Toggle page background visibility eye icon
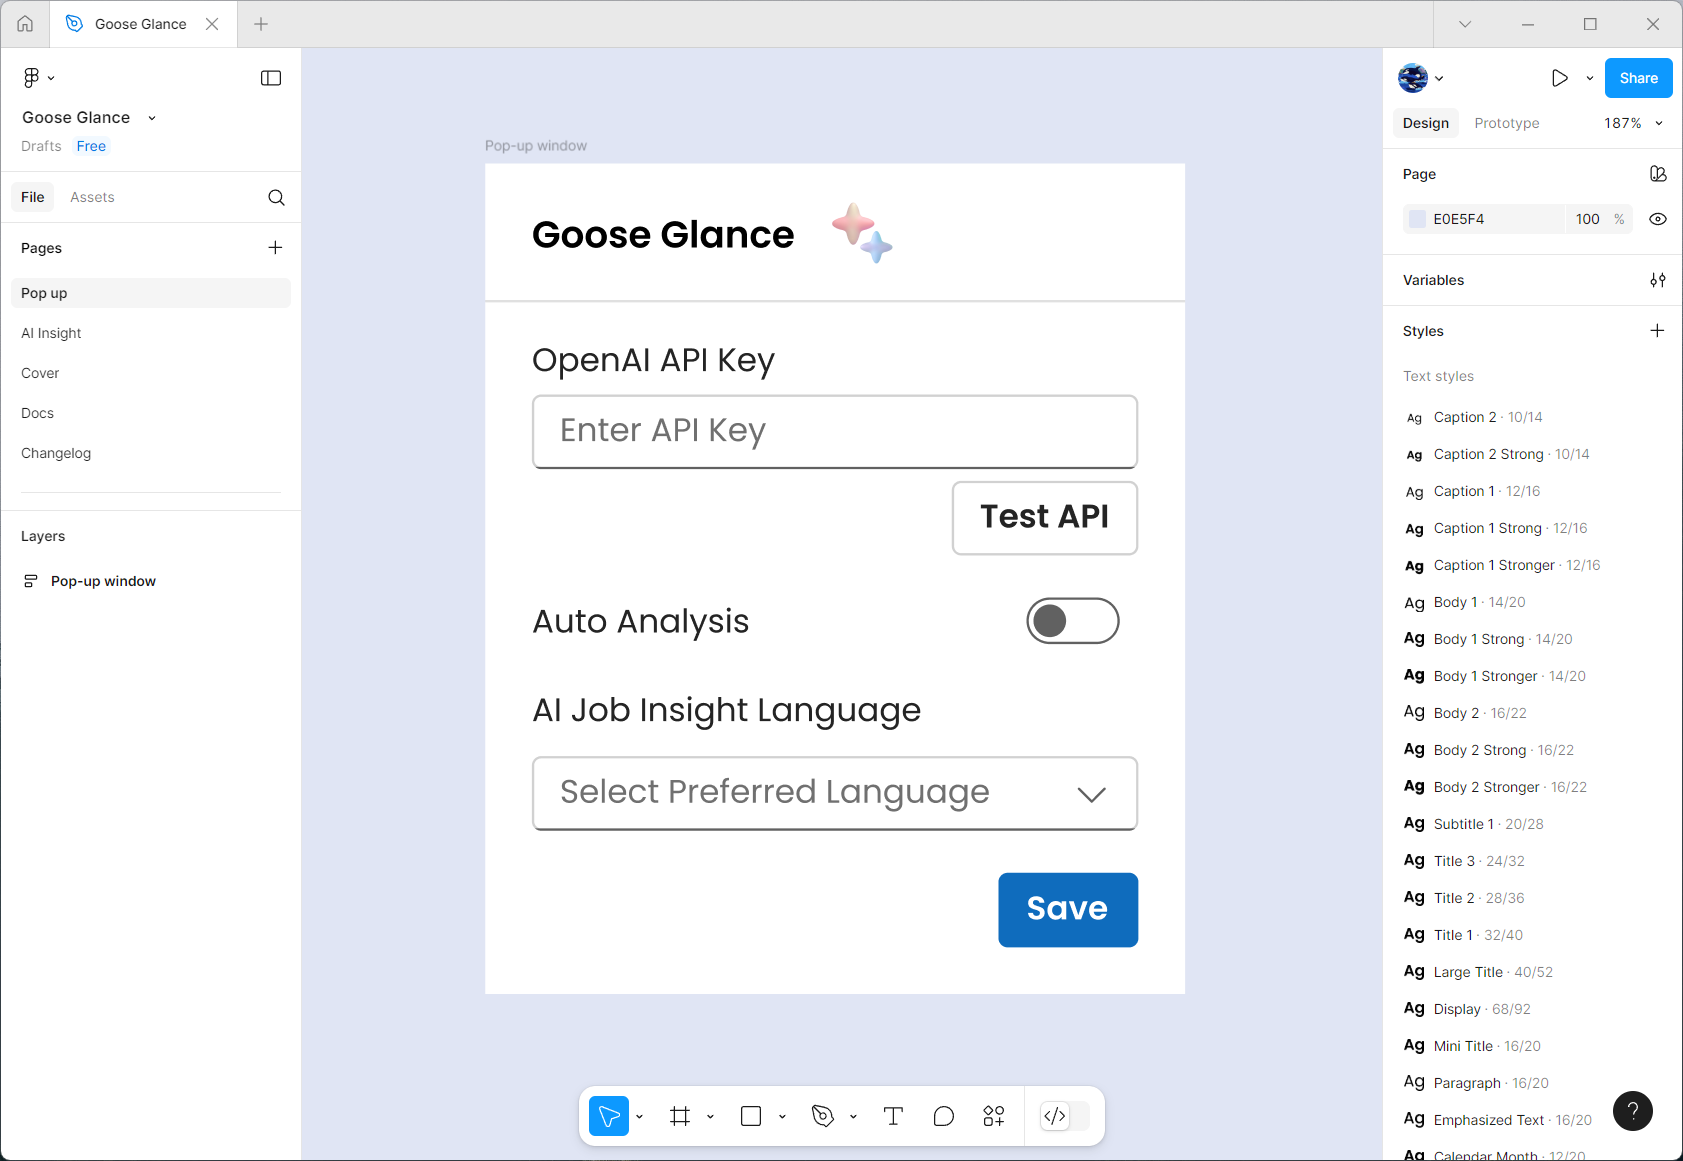This screenshot has height=1161, width=1683. click(1658, 219)
